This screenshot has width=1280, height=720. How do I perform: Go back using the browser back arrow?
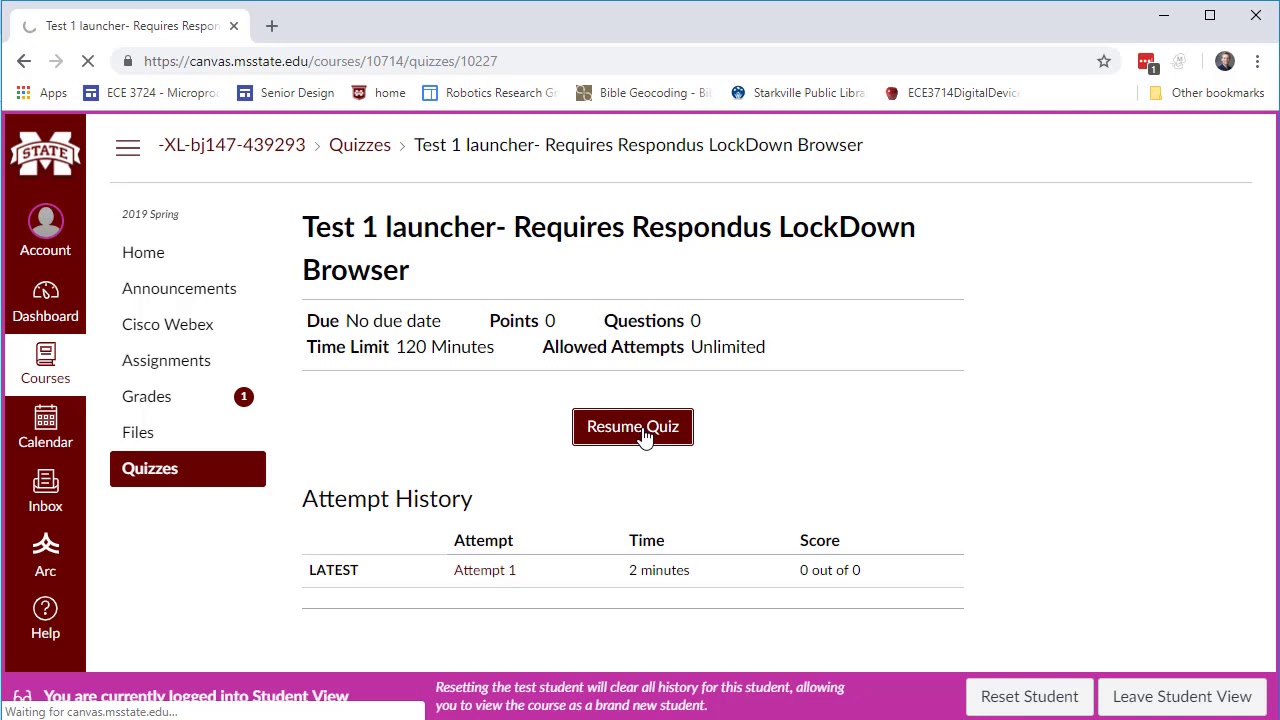point(24,61)
